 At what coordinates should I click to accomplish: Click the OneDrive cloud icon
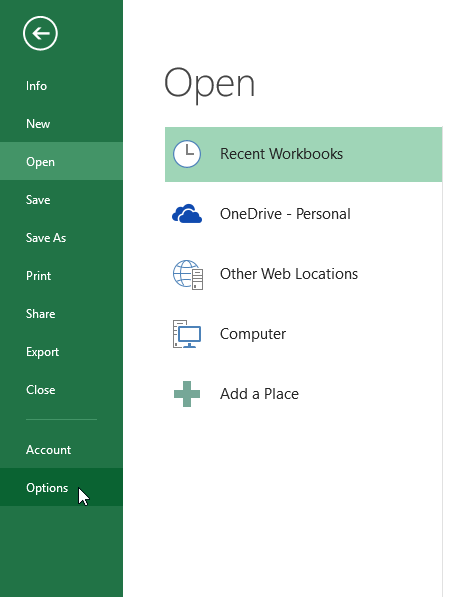[186, 214]
